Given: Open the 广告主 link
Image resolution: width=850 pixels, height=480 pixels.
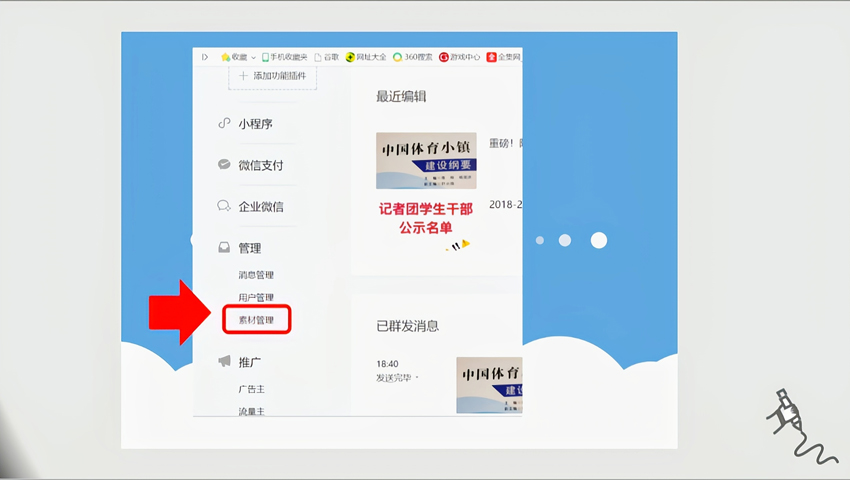Looking at the screenshot, I should click(x=252, y=389).
